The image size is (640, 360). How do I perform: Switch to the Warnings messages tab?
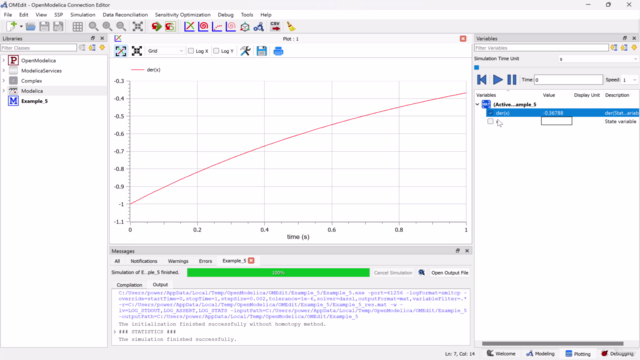pyautogui.click(x=178, y=261)
